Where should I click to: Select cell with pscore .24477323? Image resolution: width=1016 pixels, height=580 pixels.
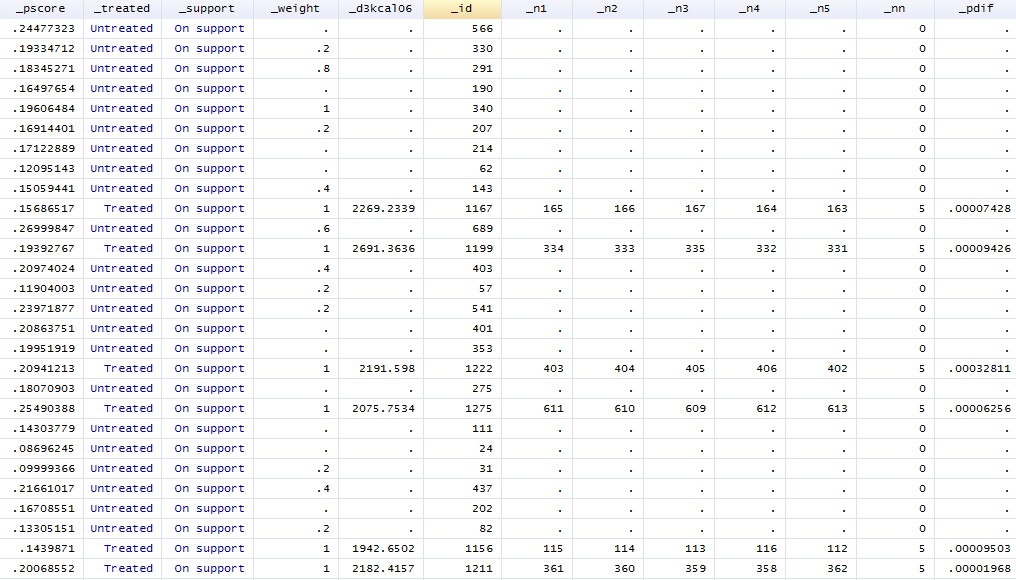point(41,29)
